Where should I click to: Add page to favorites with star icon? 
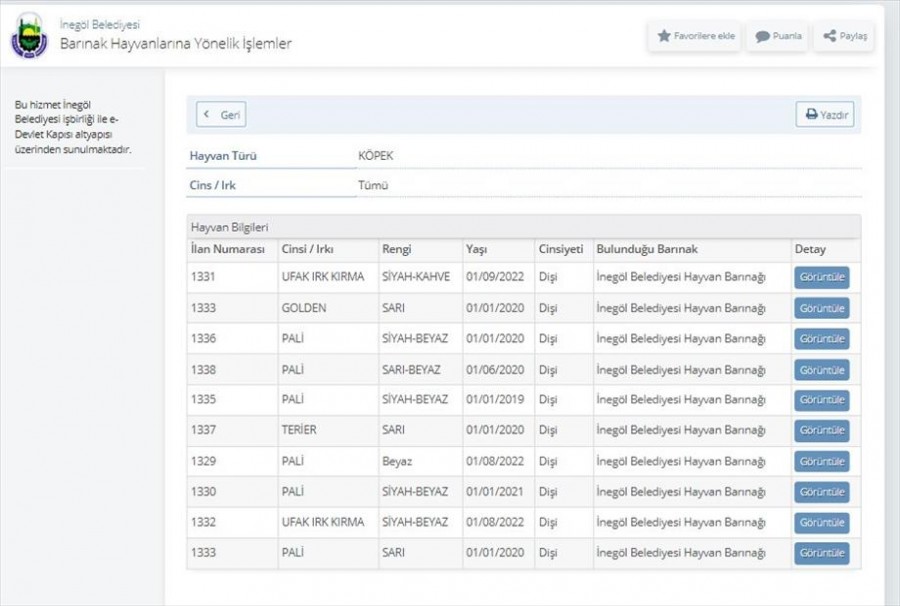tap(664, 36)
